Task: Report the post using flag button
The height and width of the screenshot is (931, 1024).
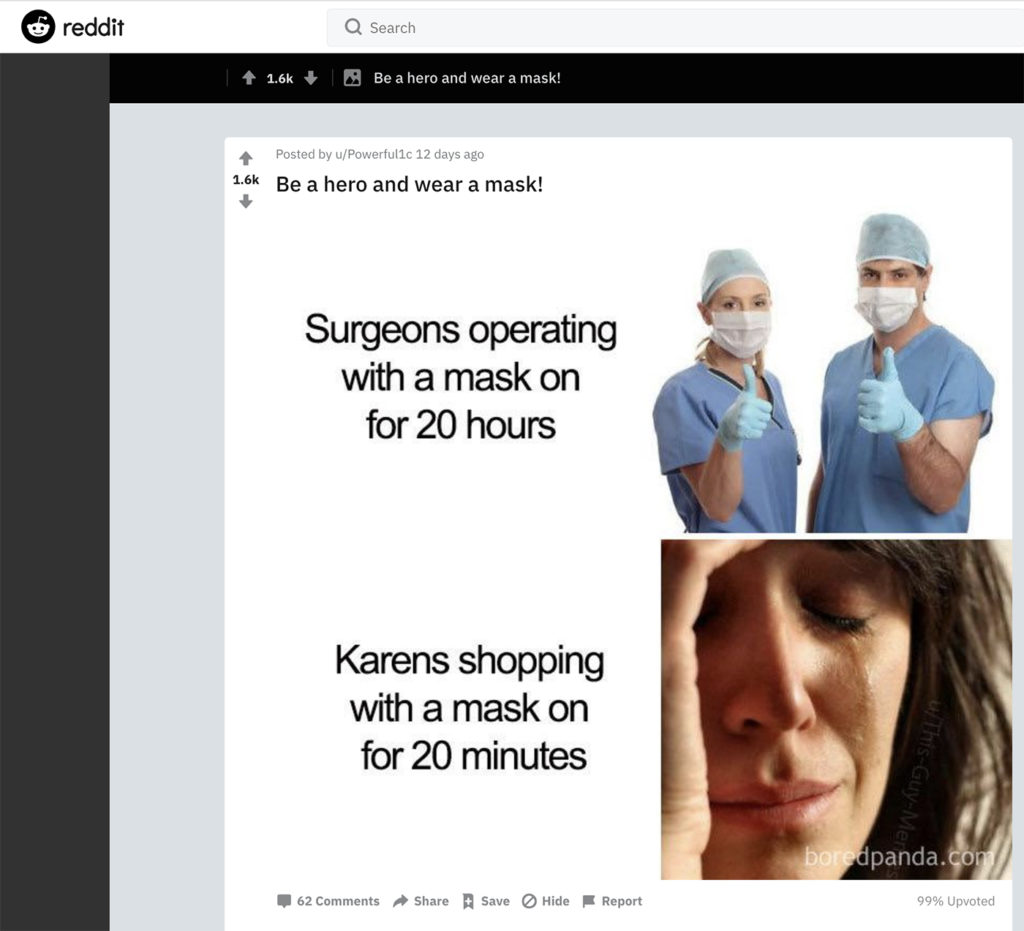Action: point(612,901)
